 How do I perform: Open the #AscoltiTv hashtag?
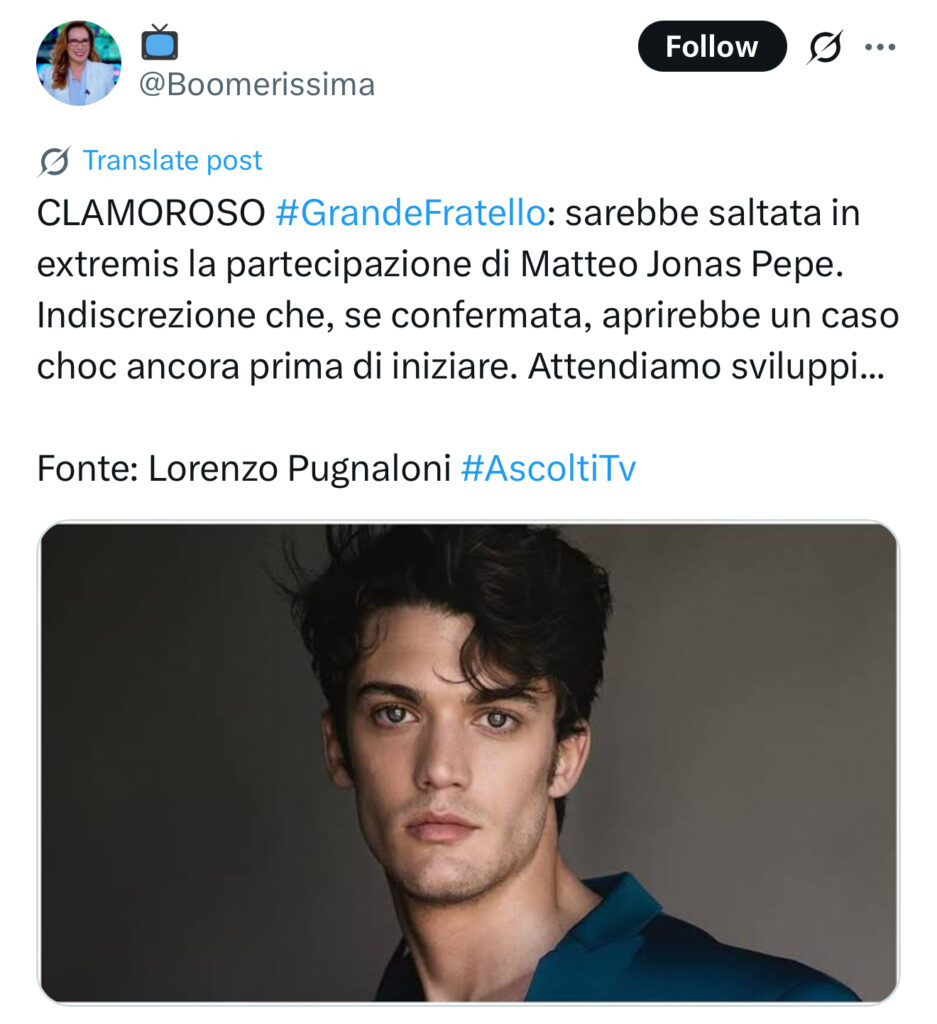point(548,469)
